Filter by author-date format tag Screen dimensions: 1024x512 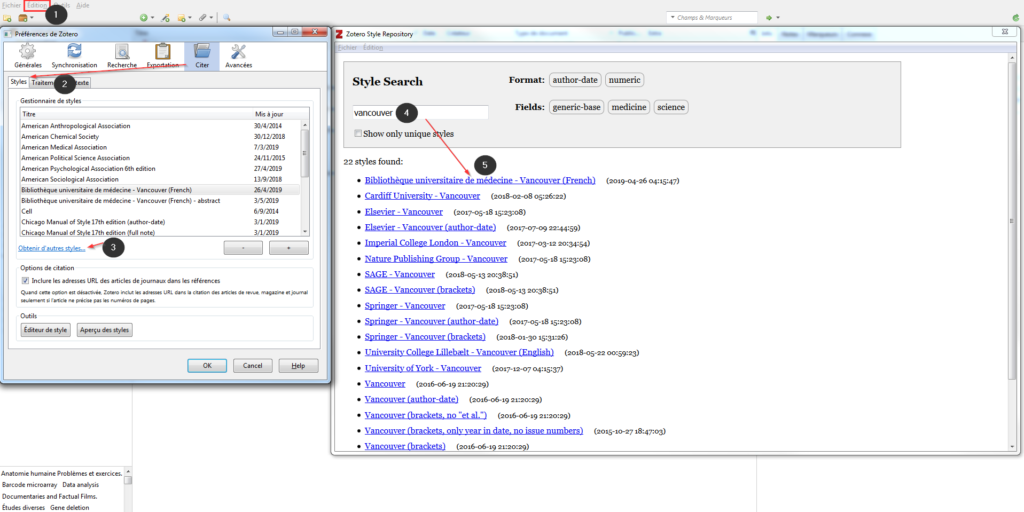click(x=575, y=80)
